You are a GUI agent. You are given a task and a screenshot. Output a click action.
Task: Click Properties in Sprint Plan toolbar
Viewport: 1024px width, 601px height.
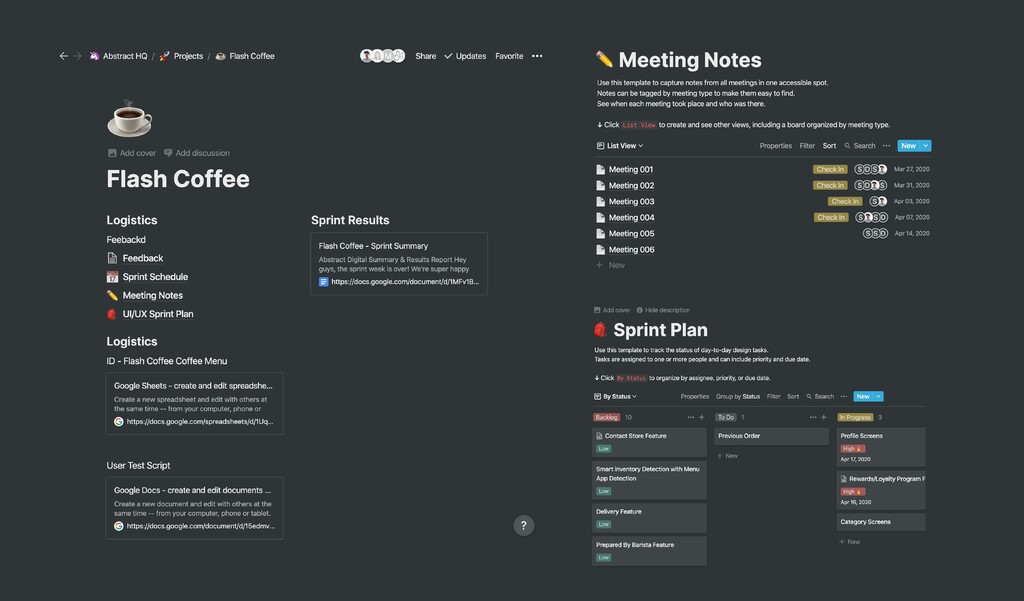(x=695, y=397)
